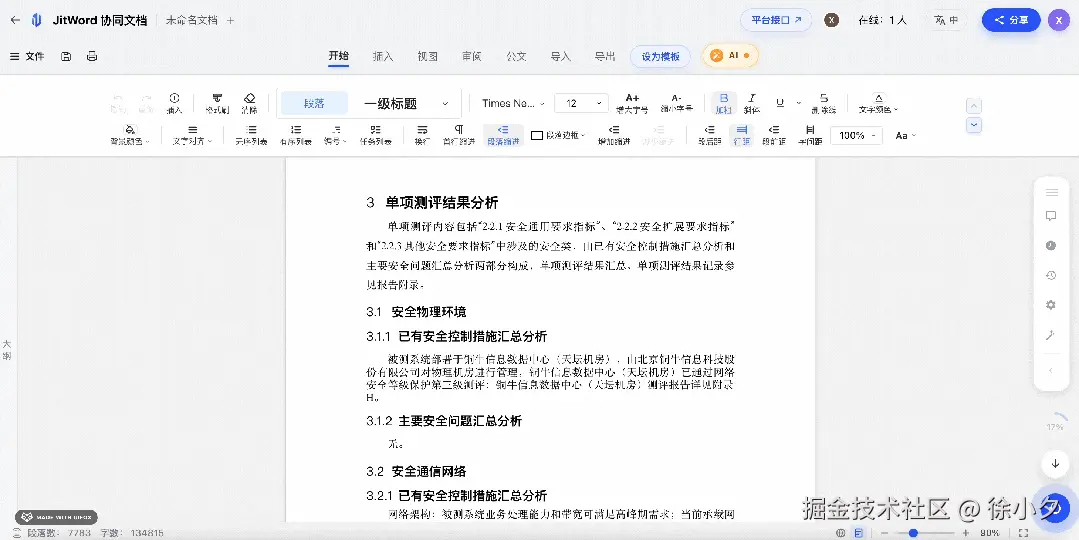Viewport: 1079px width, 540px height.
Task: Switch to the 视图 tab
Action: click(427, 56)
